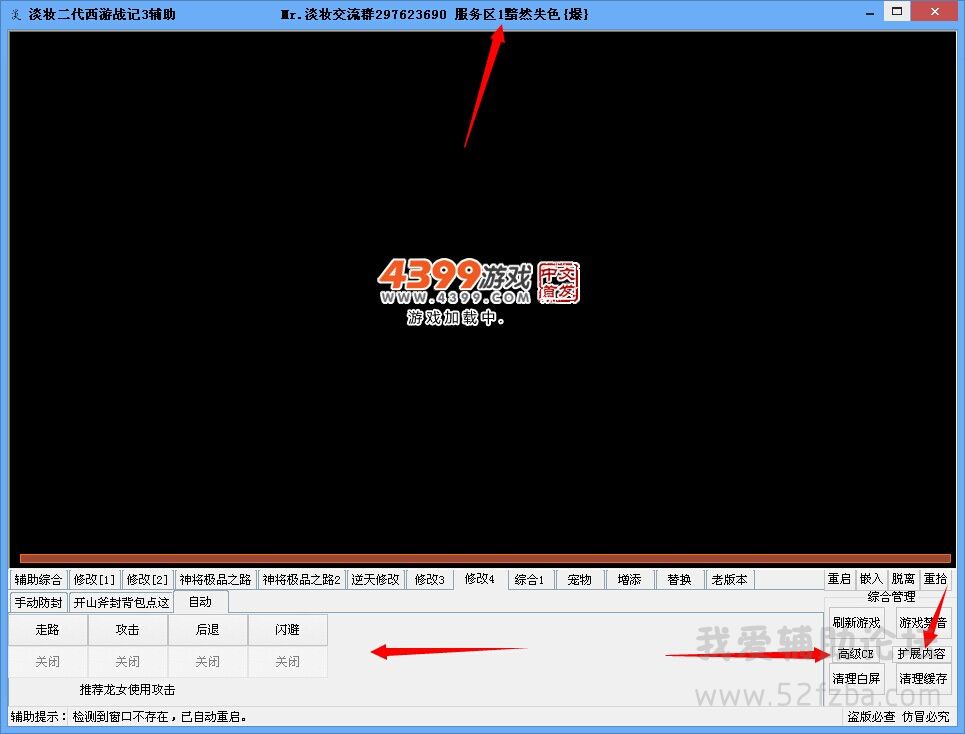Click the 清理缓存 button
The height and width of the screenshot is (734, 965).
pos(923,679)
